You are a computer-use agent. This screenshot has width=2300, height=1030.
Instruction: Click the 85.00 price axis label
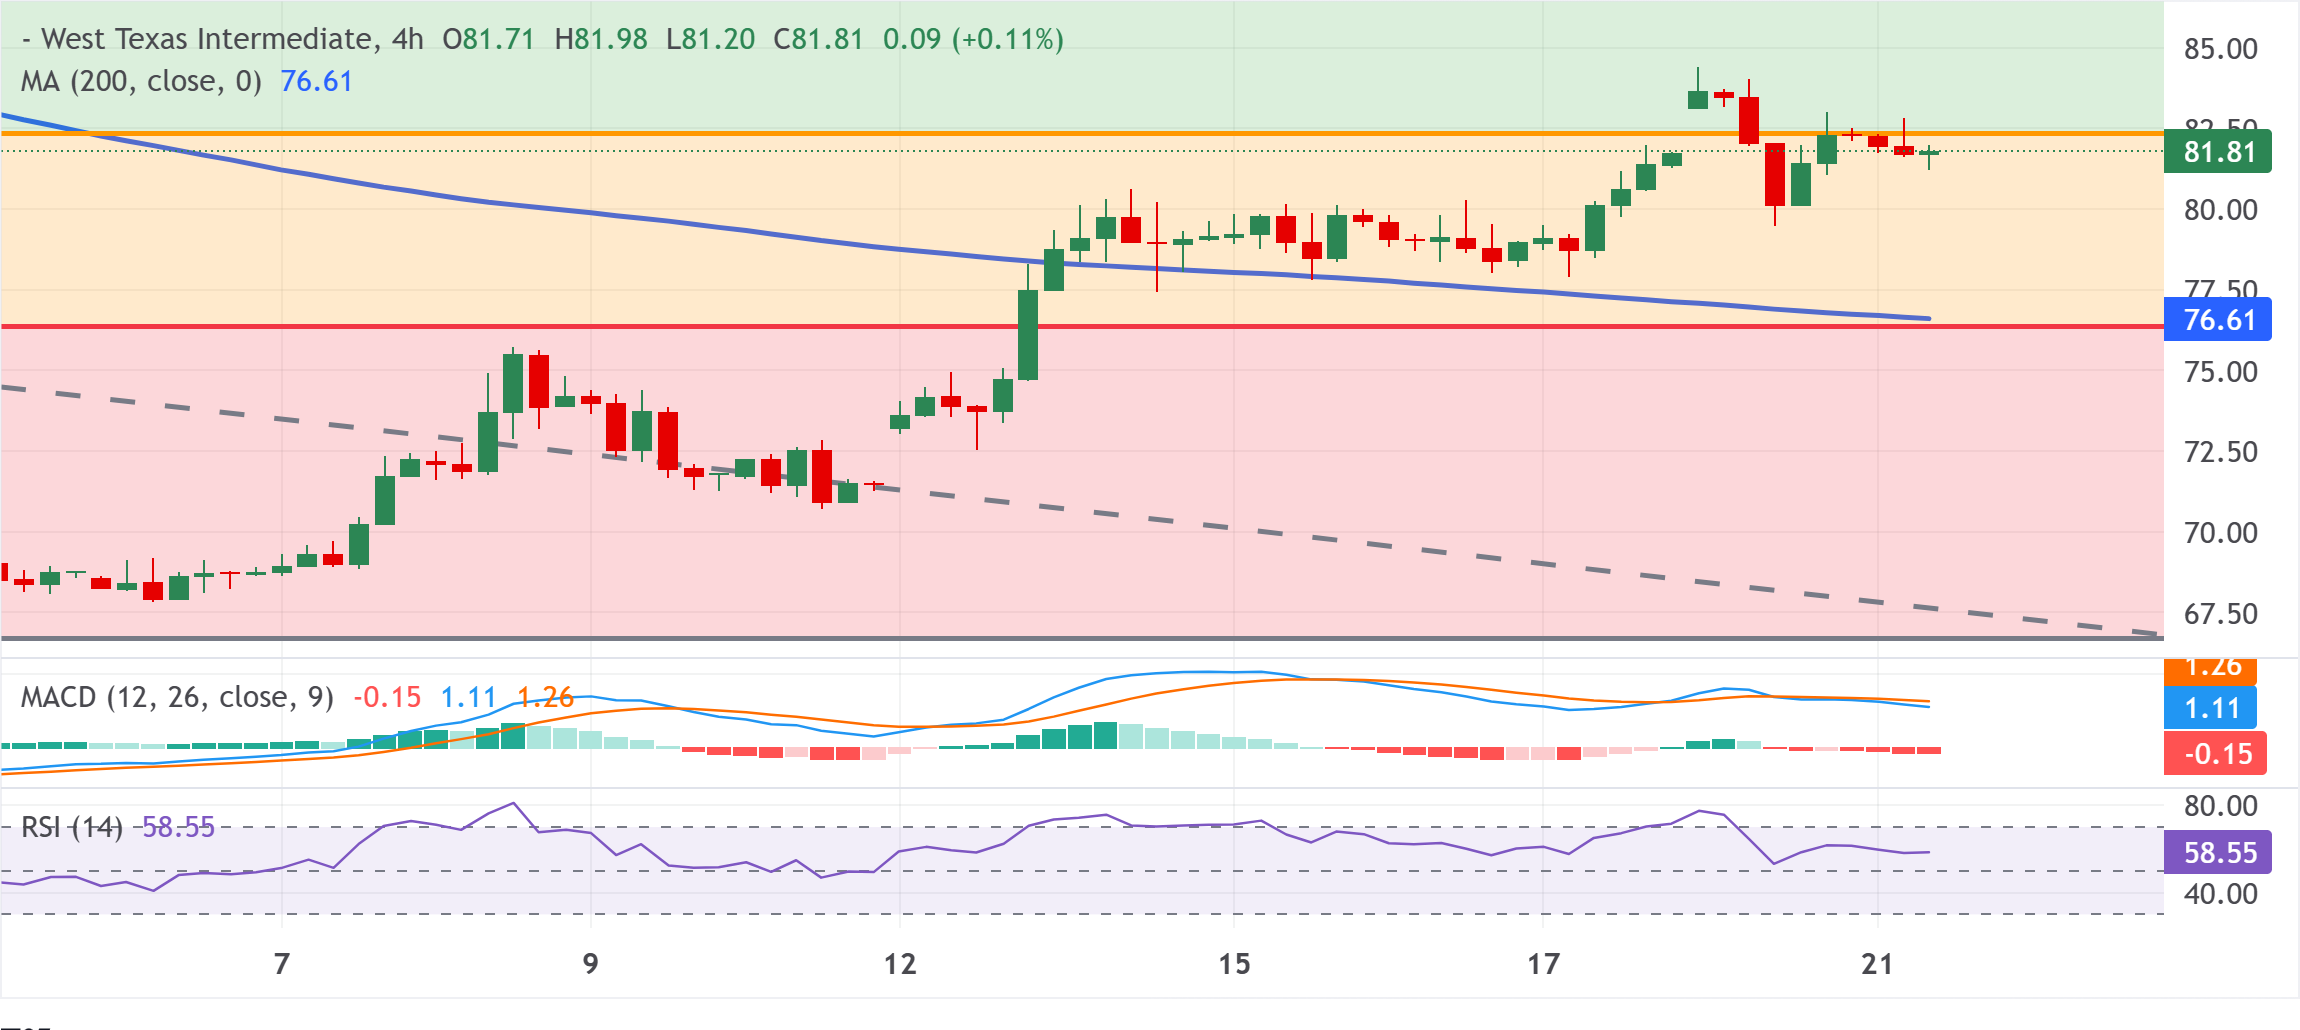[2220, 49]
